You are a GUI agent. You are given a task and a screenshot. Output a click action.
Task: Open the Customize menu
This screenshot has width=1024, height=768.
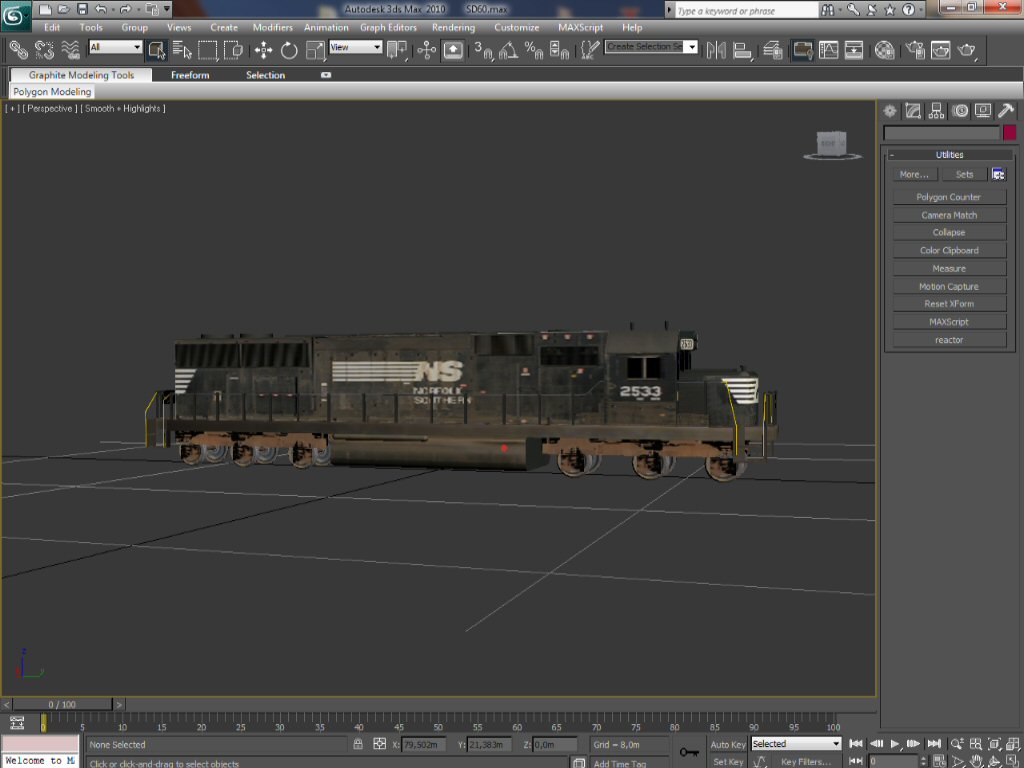click(x=517, y=27)
